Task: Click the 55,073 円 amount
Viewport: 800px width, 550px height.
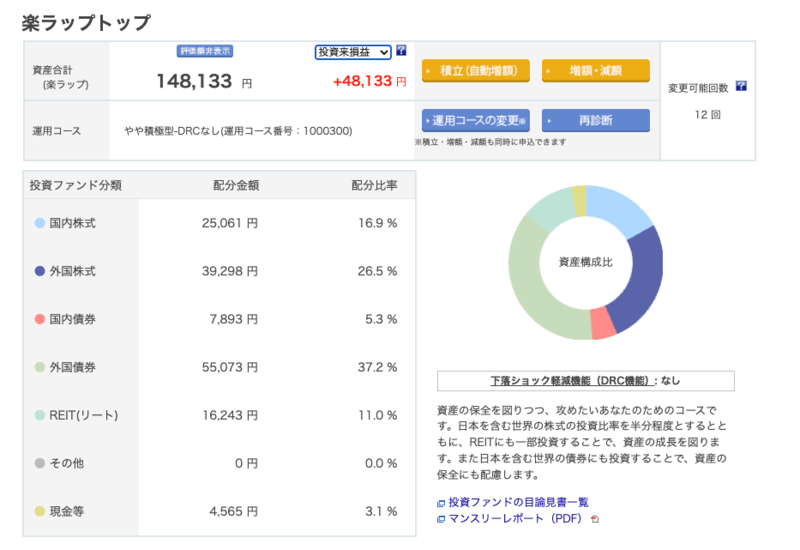Action: [x=230, y=367]
